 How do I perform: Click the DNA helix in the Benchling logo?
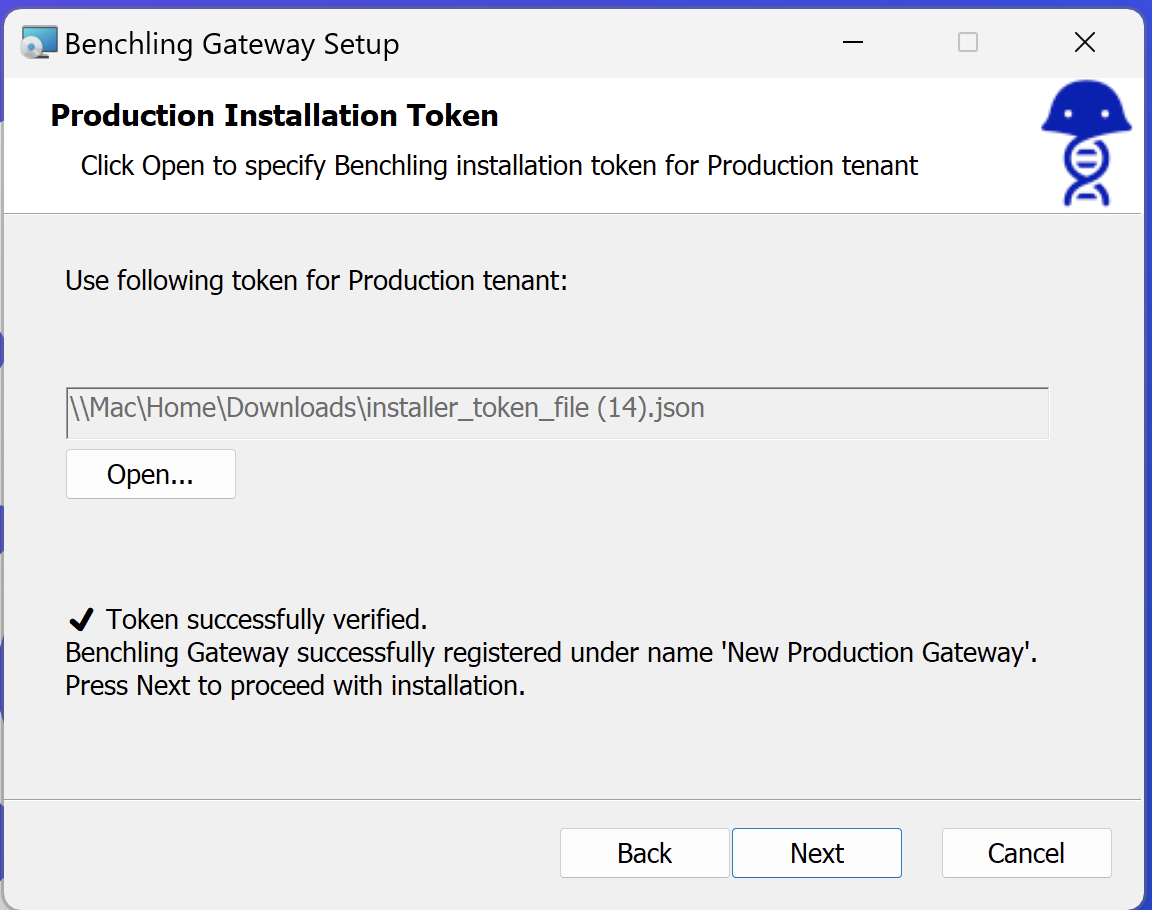pyautogui.click(x=1085, y=170)
